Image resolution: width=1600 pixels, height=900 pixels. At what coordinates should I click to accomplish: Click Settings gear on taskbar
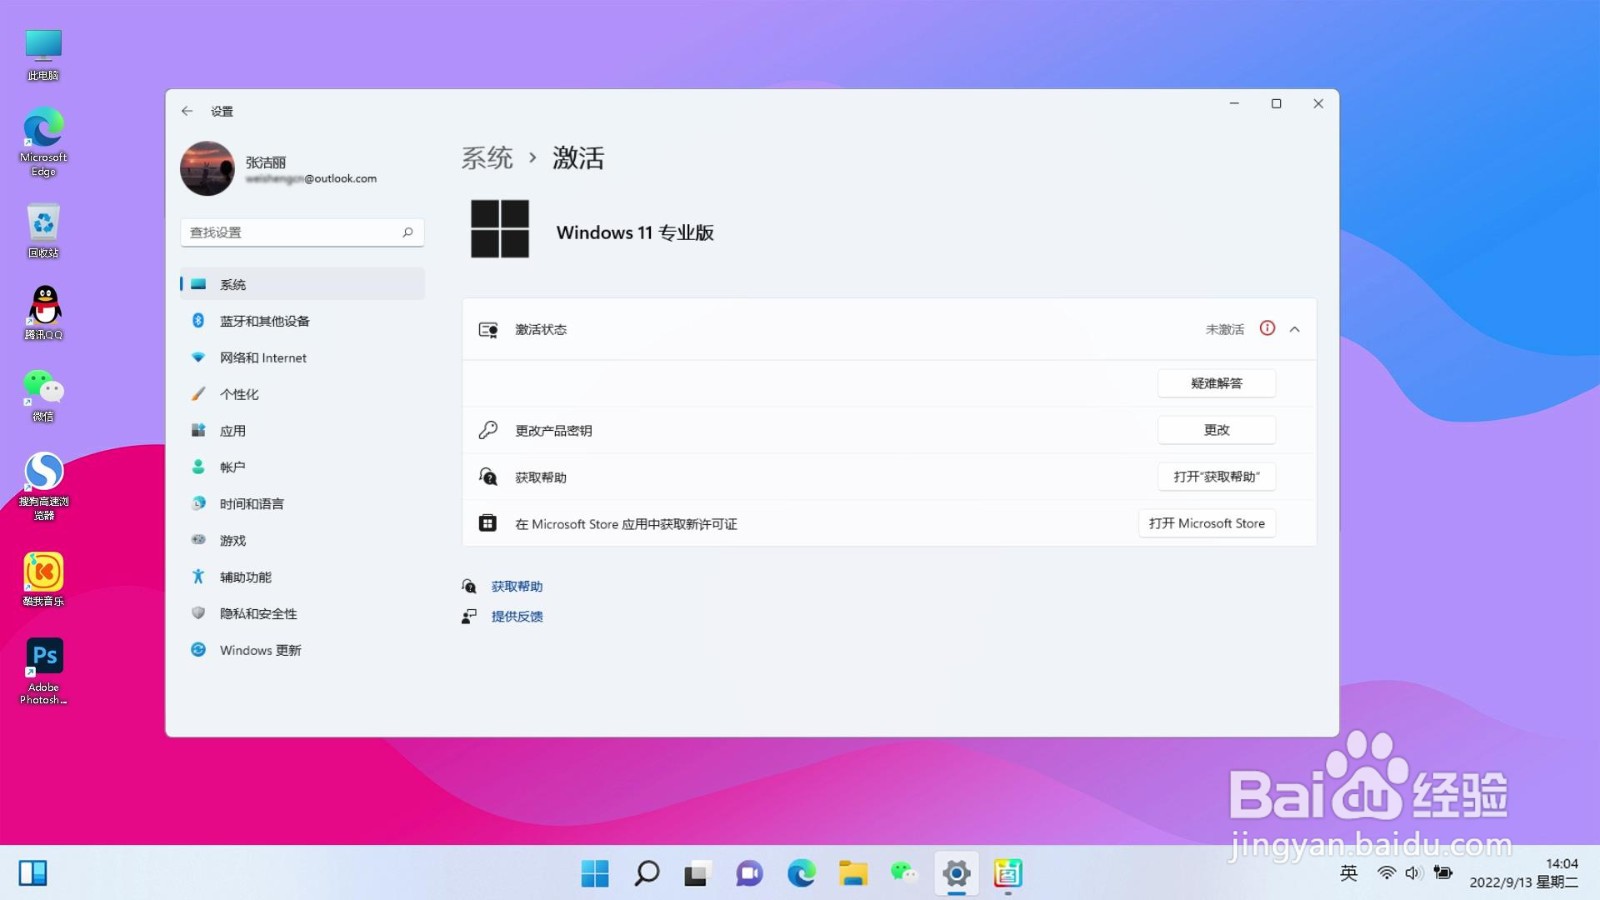(x=956, y=873)
